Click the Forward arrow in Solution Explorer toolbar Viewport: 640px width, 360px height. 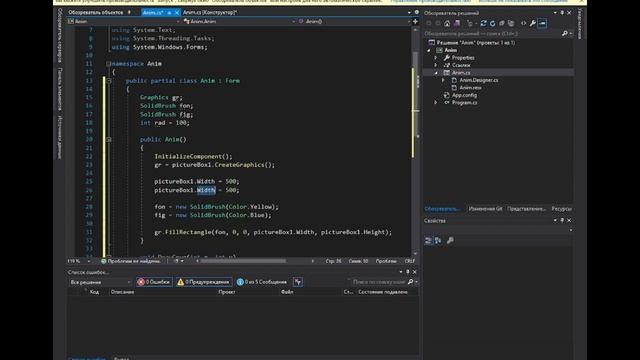pyautogui.click(x=438, y=23)
